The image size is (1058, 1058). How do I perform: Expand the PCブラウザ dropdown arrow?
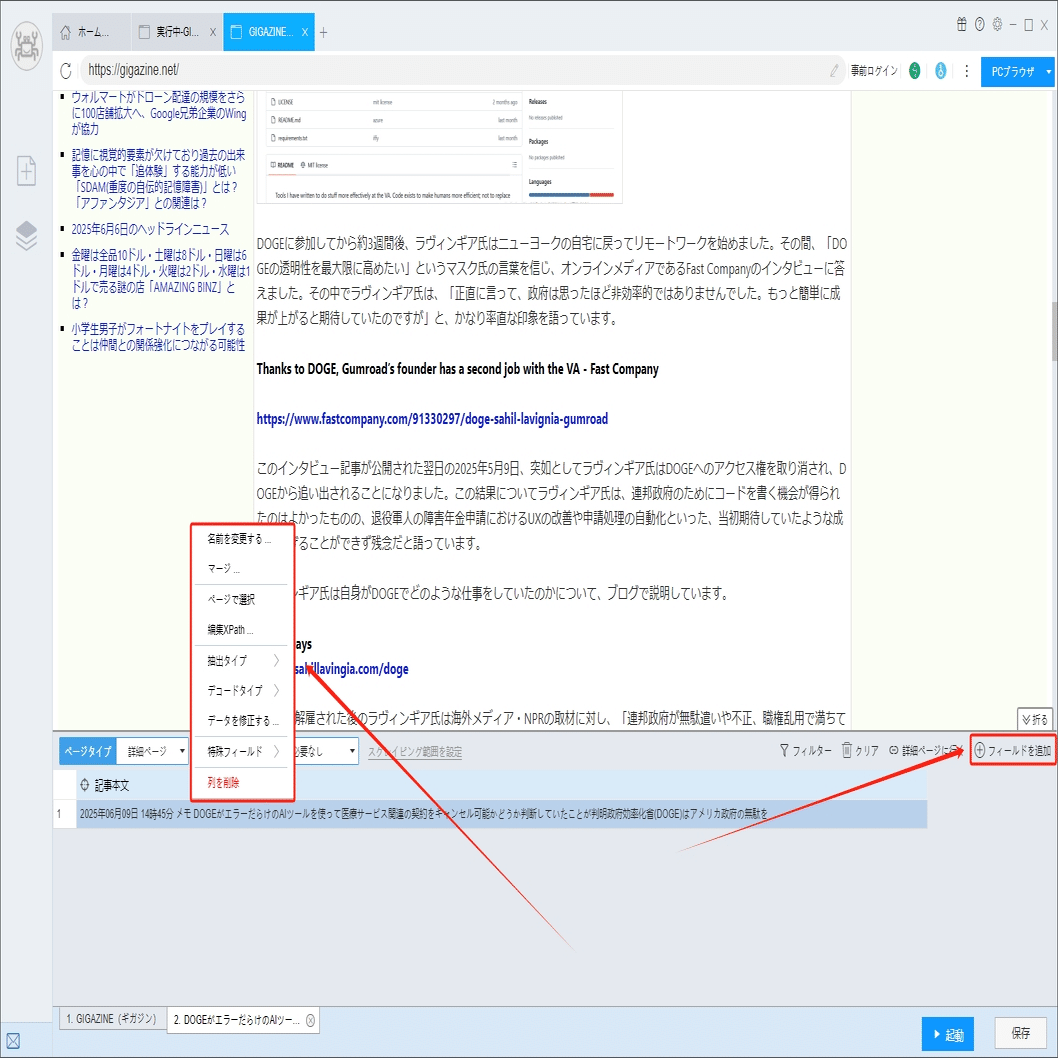pyautogui.click(x=1049, y=72)
